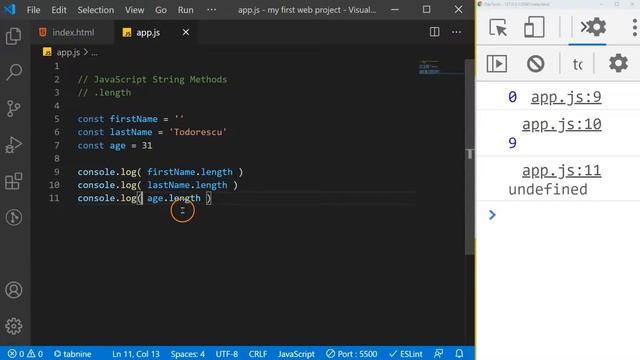
Task: Show the console sidebar
Action: click(497, 64)
